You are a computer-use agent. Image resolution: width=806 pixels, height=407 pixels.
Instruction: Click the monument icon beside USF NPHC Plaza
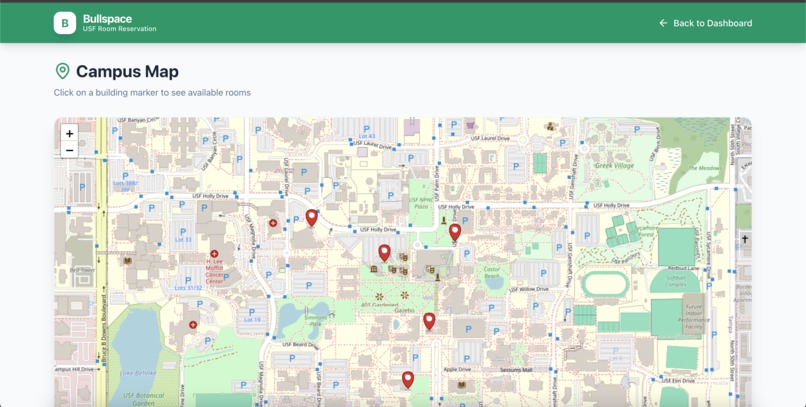coord(444,221)
